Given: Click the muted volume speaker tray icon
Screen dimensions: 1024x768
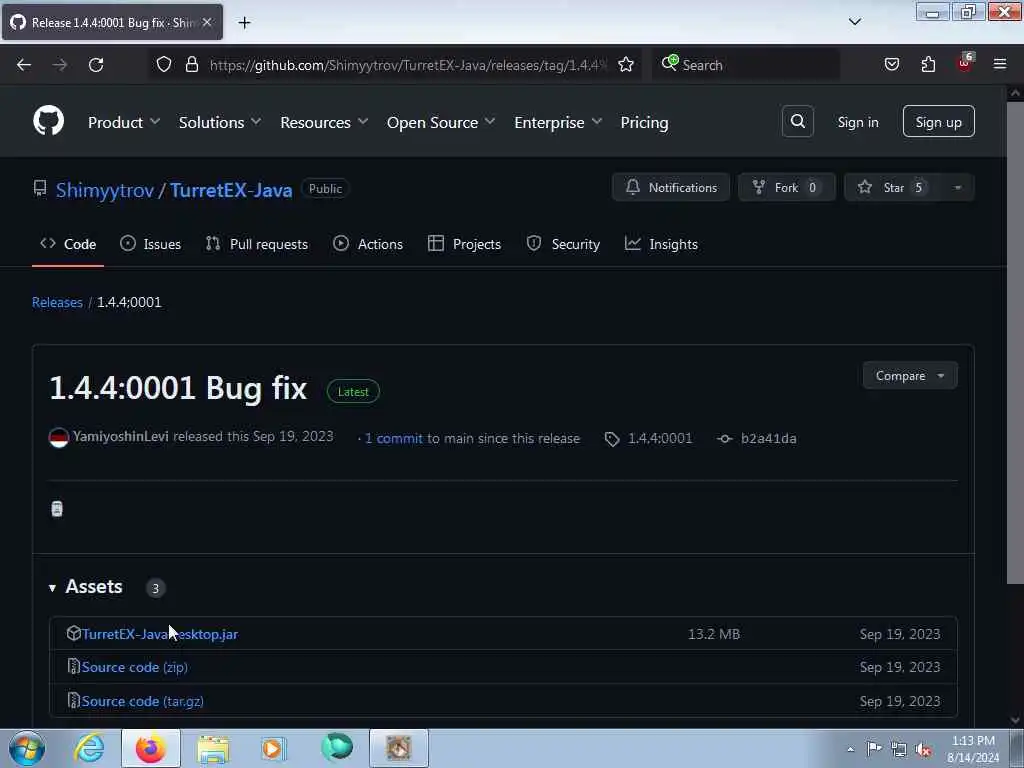Looking at the screenshot, I should point(923,749).
